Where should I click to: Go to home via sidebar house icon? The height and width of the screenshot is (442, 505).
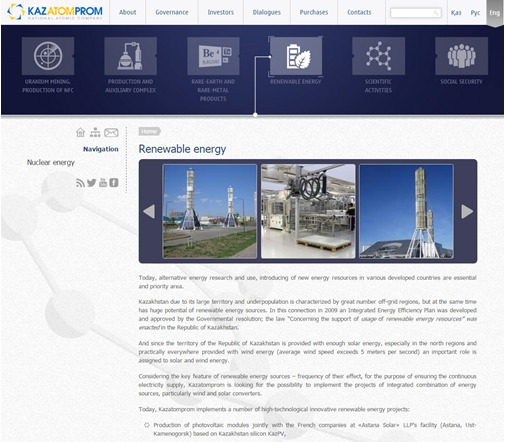coord(80,132)
